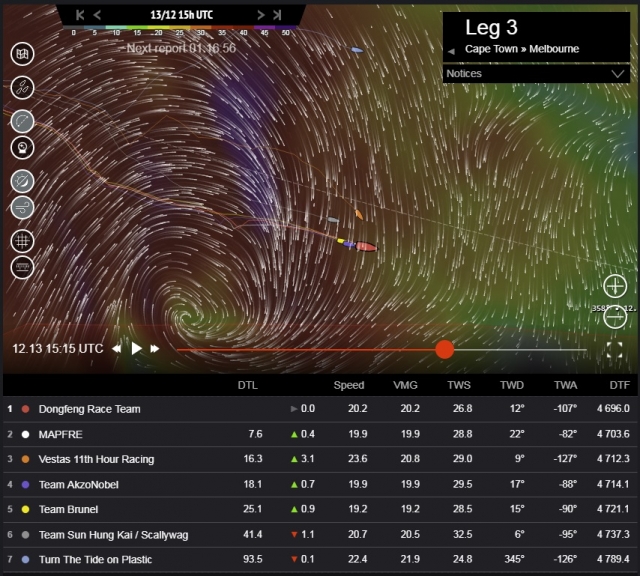The height and width of the screenshot is (576, 640).
Task: Enter fullscreen mode
Action: click(614, 350)
